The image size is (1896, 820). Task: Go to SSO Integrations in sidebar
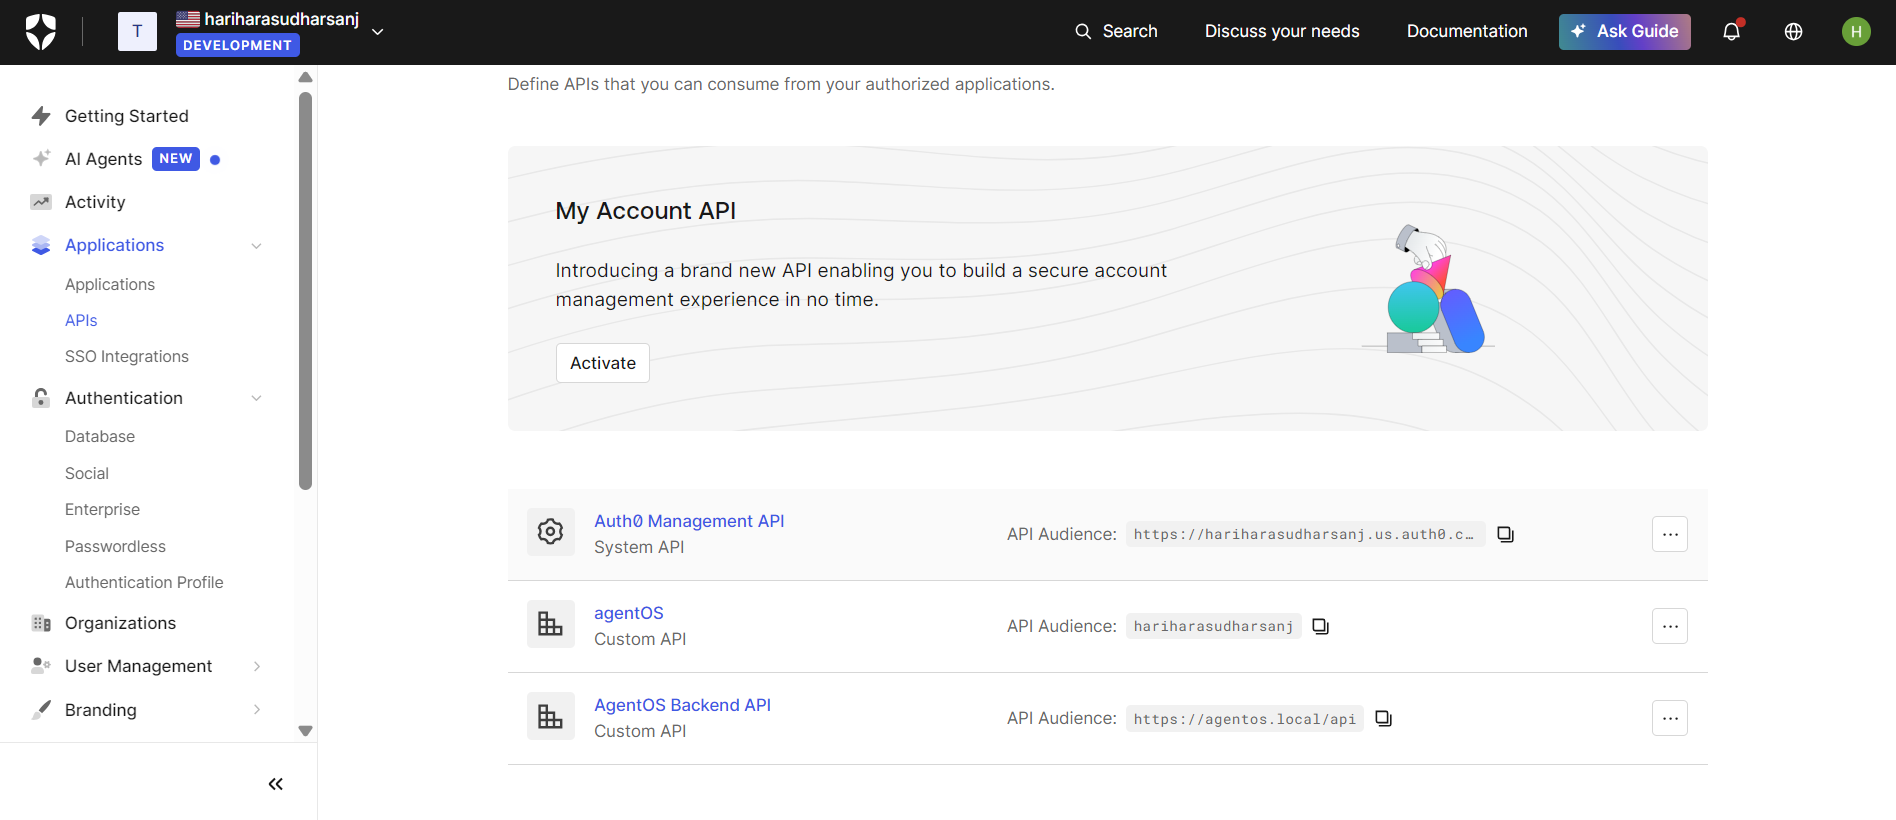coord(127,357)
